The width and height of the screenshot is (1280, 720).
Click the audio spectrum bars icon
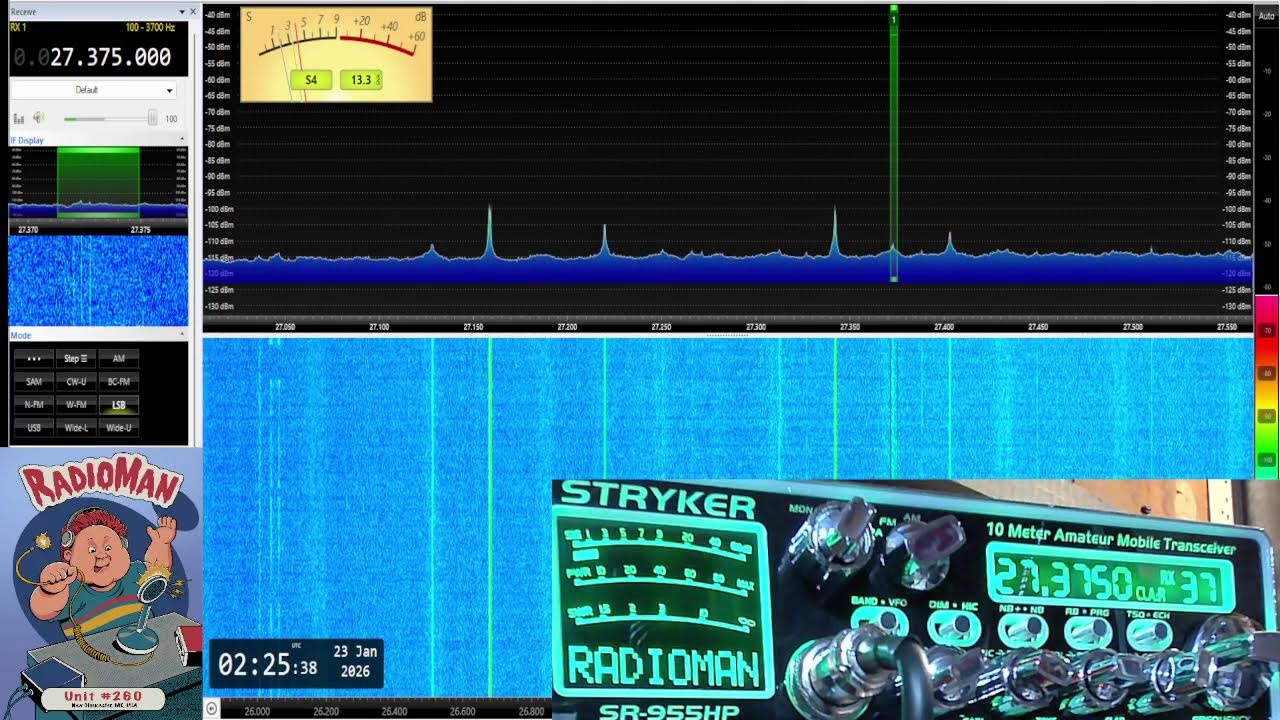(x=18, y=119)
